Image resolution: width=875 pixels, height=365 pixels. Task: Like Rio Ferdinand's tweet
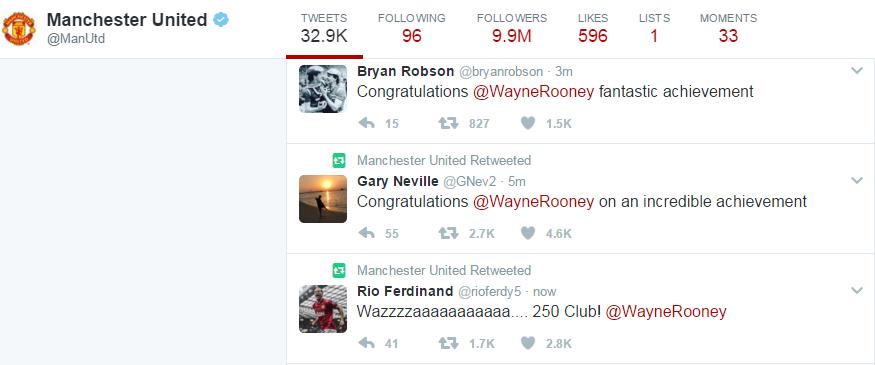tap(528, 343)
